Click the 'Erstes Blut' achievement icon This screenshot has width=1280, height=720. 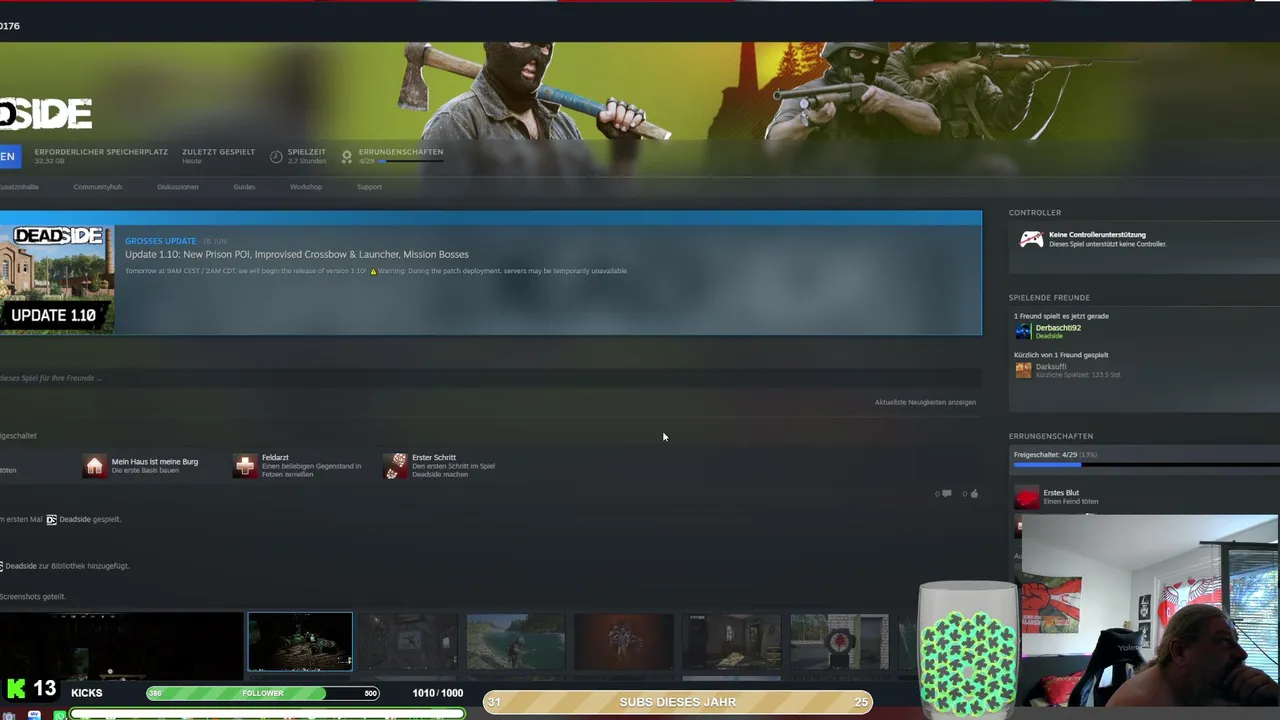coord(1027,497)
